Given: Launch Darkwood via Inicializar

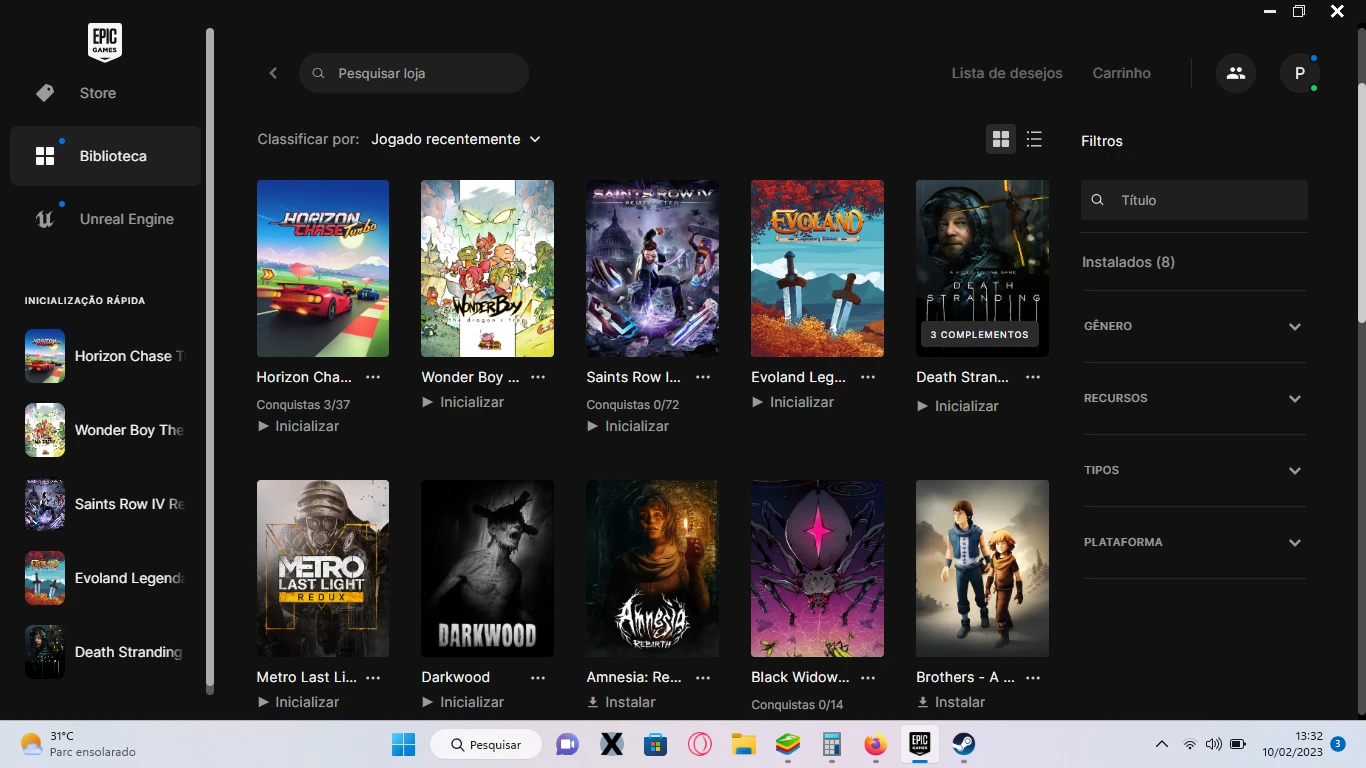Looking at the screenshot, I should point(463,702).
